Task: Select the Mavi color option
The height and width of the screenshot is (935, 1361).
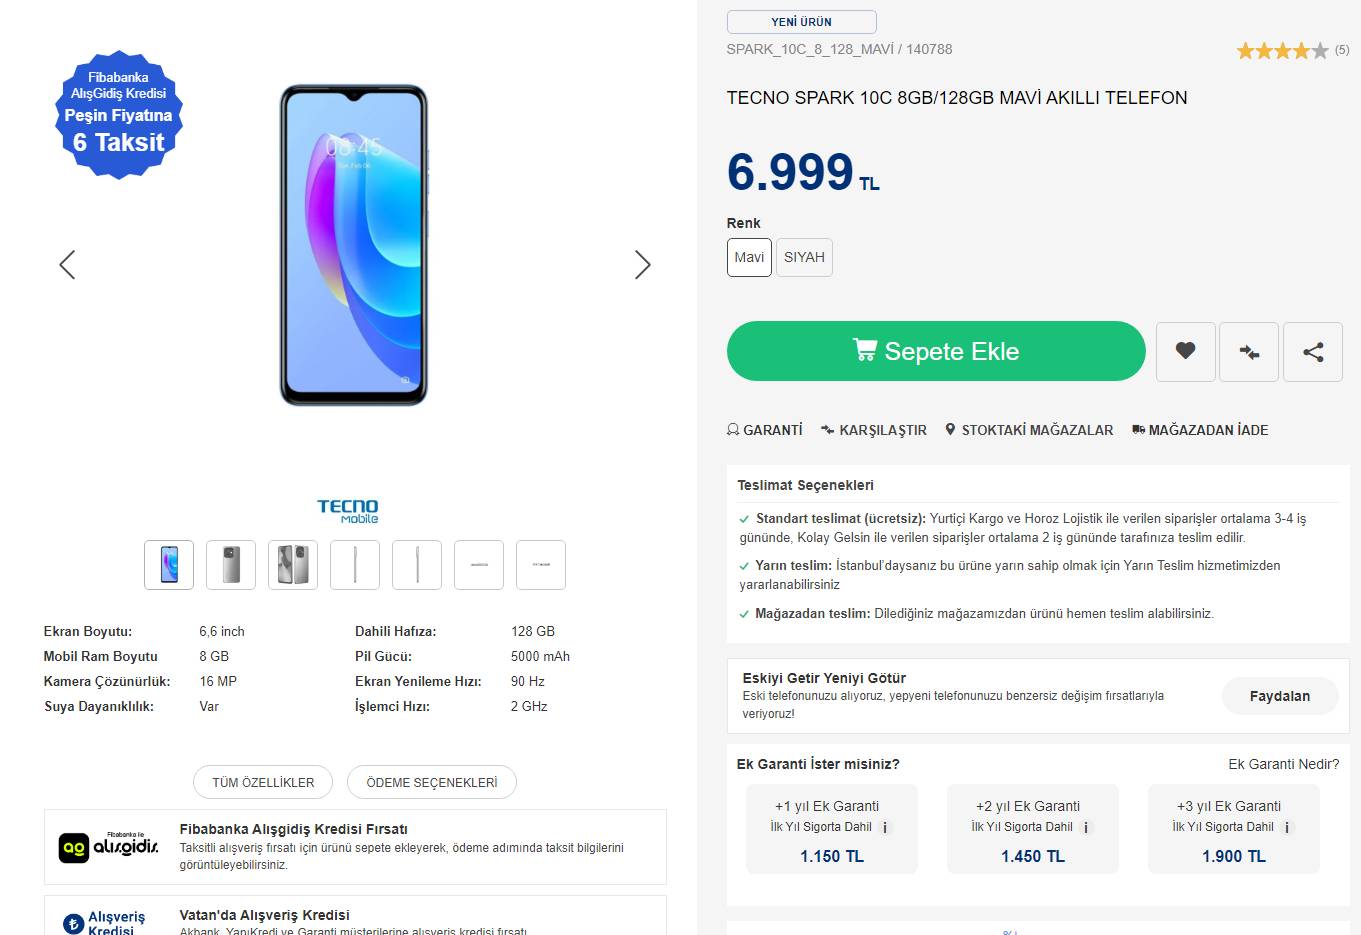Action: (749, 257)
